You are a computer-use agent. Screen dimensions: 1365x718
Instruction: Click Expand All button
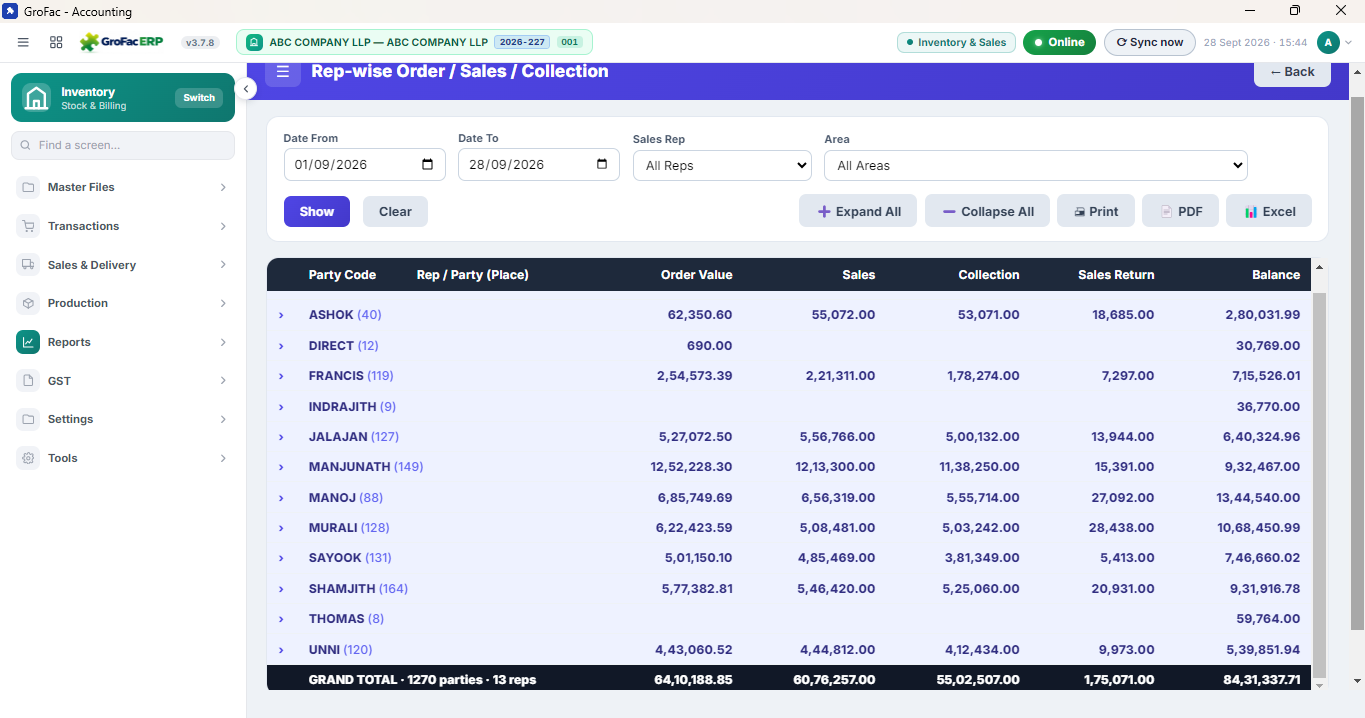[858, 211]
